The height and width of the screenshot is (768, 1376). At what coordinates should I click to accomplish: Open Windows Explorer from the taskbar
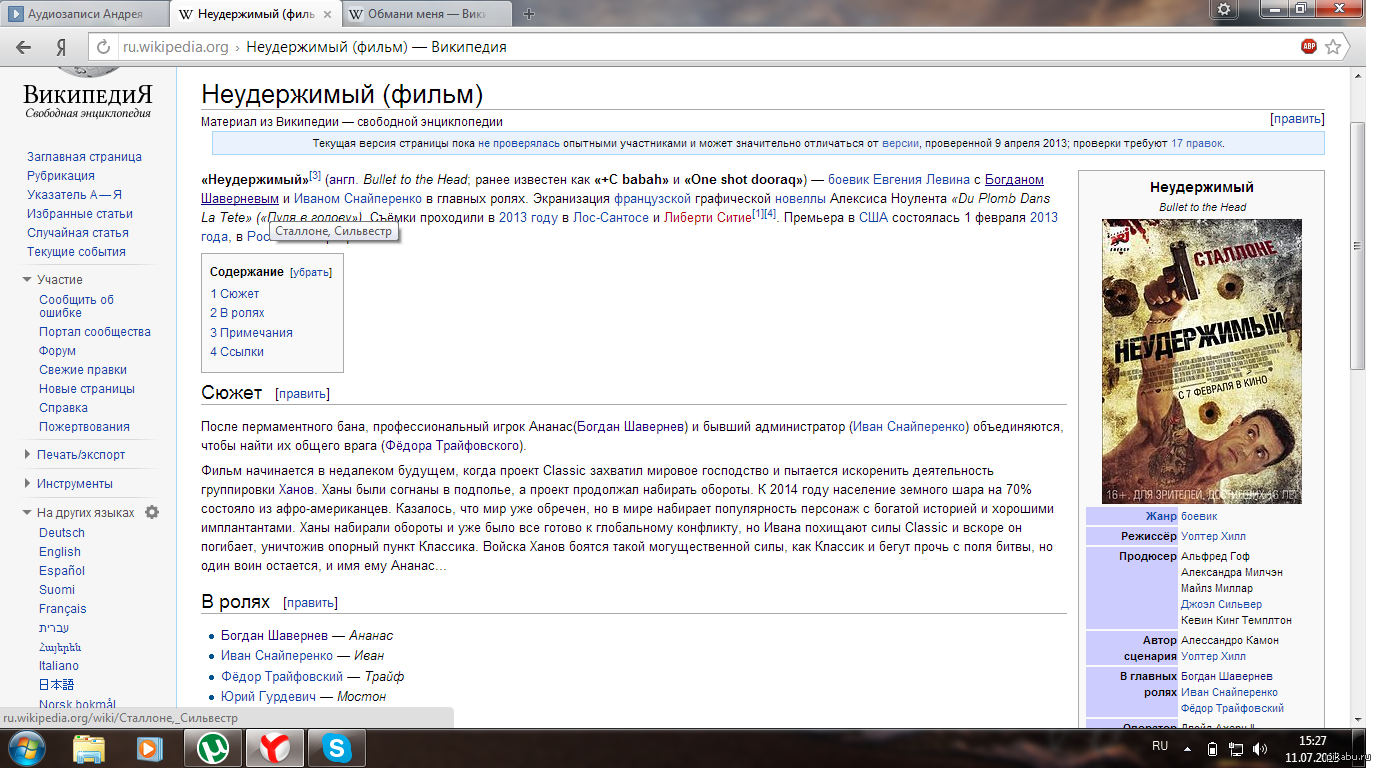coord(89,747)
